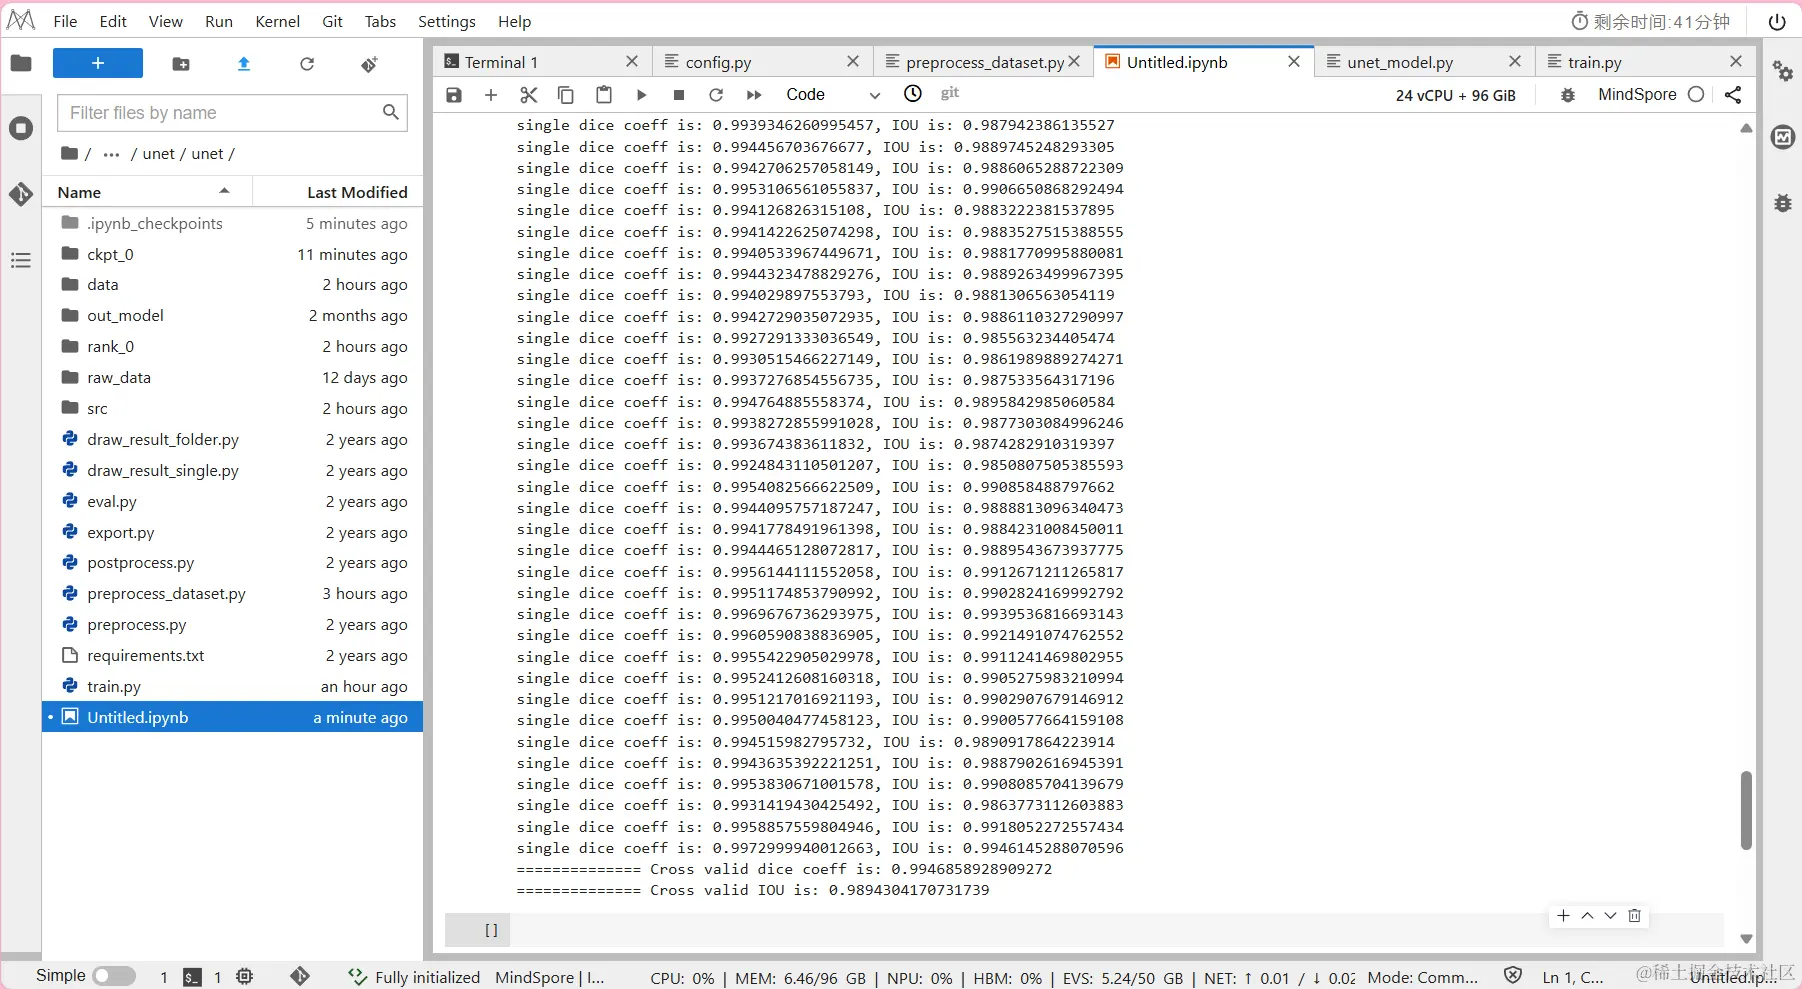
Task: Enable the debugger bug icon in toolbar
Action: [x=1568, y=95]
